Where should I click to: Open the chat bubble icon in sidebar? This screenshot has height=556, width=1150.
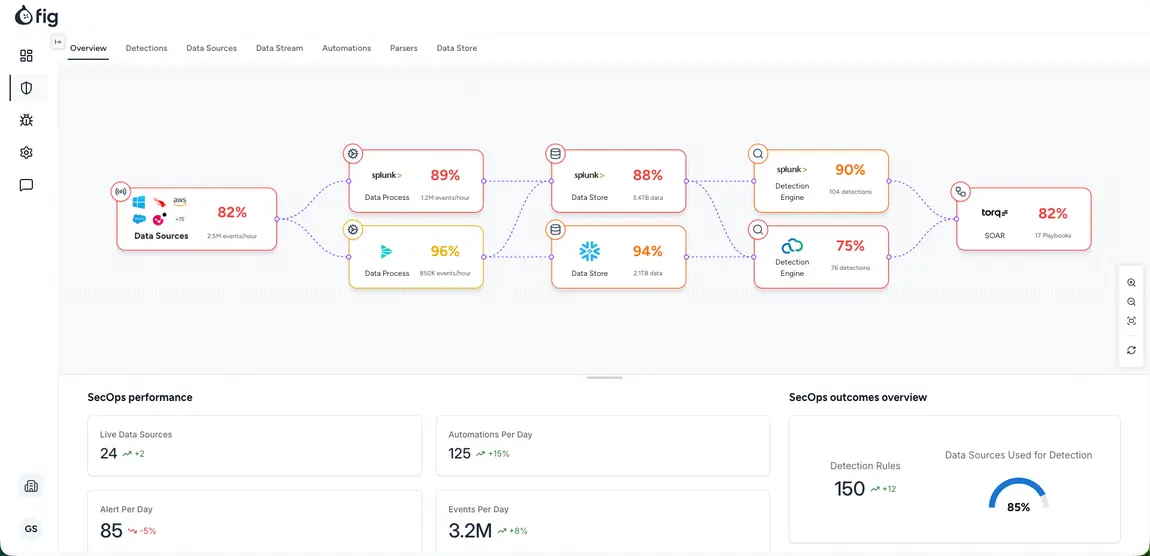tap(26, 185)
